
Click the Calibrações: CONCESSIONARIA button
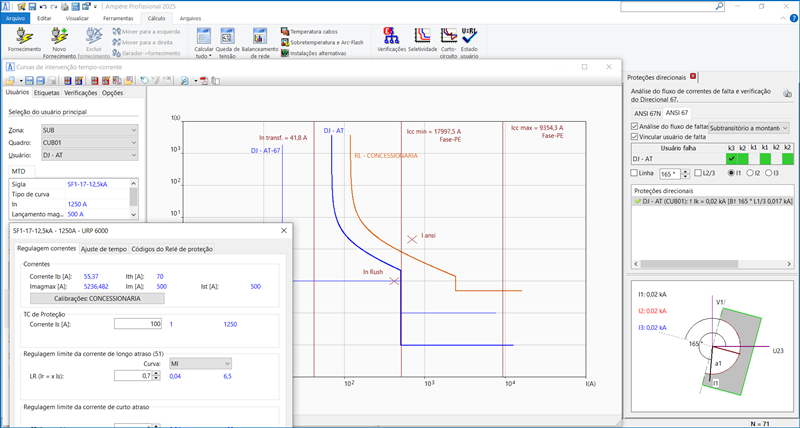97,298
